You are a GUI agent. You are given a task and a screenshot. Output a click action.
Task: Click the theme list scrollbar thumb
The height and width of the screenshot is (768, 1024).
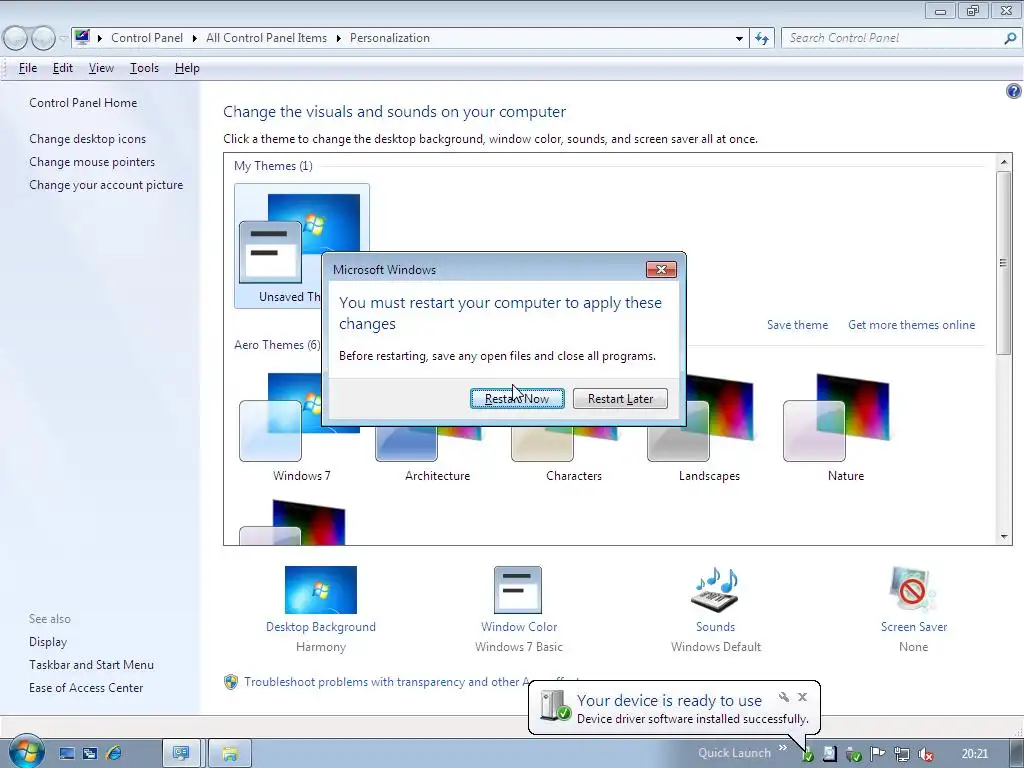(x=1004, y=263)
